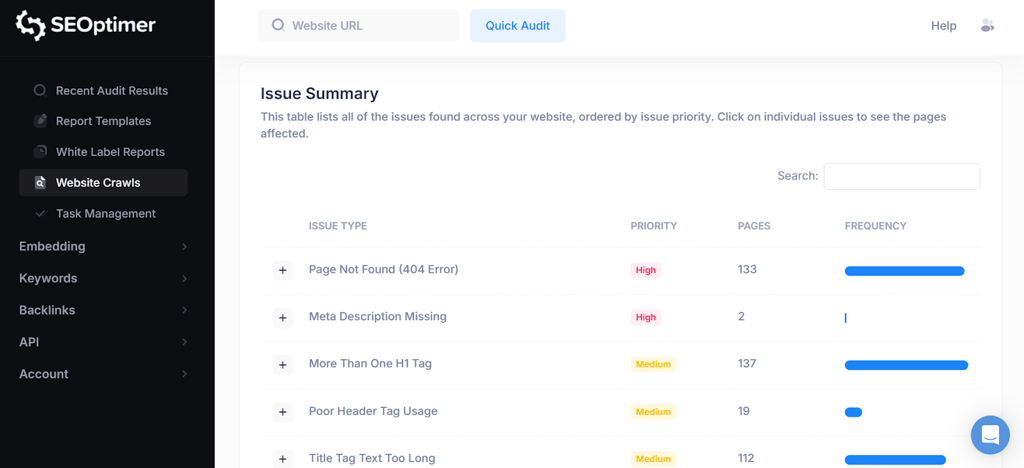This screenshot has height=468, width=1024.
Task: Open the Account sidebar menu
Action: (103, 374)
